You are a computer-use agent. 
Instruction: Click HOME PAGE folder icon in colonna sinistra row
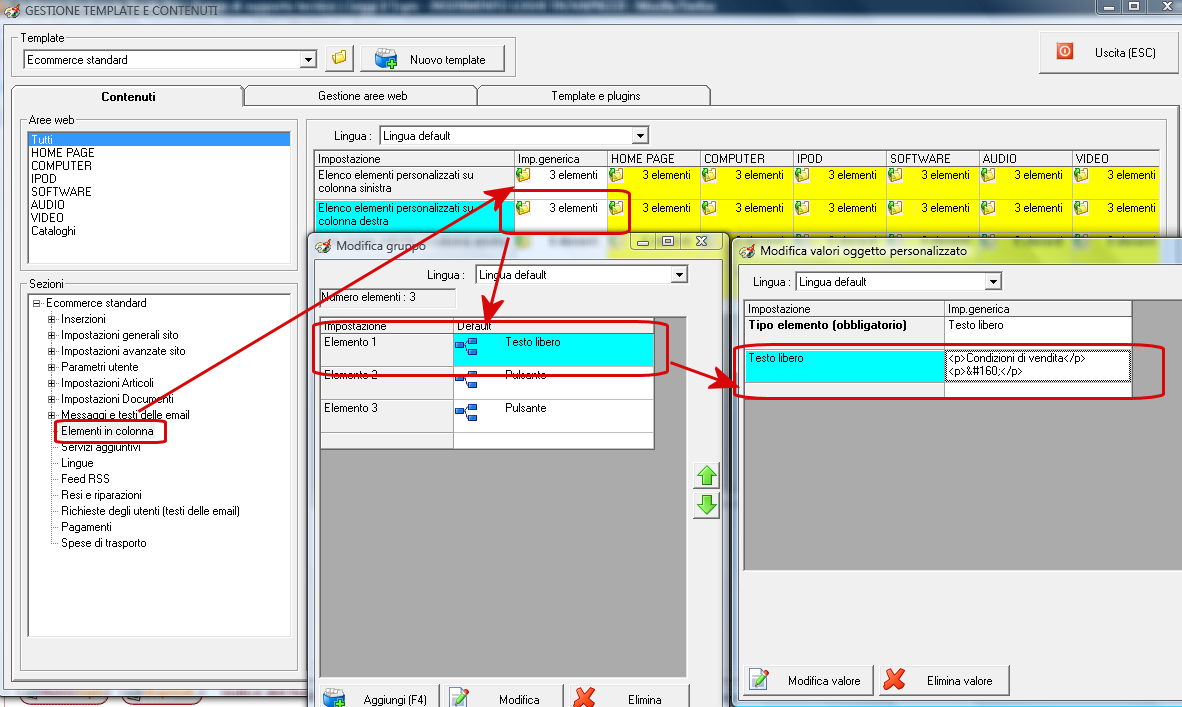point(617,175)
